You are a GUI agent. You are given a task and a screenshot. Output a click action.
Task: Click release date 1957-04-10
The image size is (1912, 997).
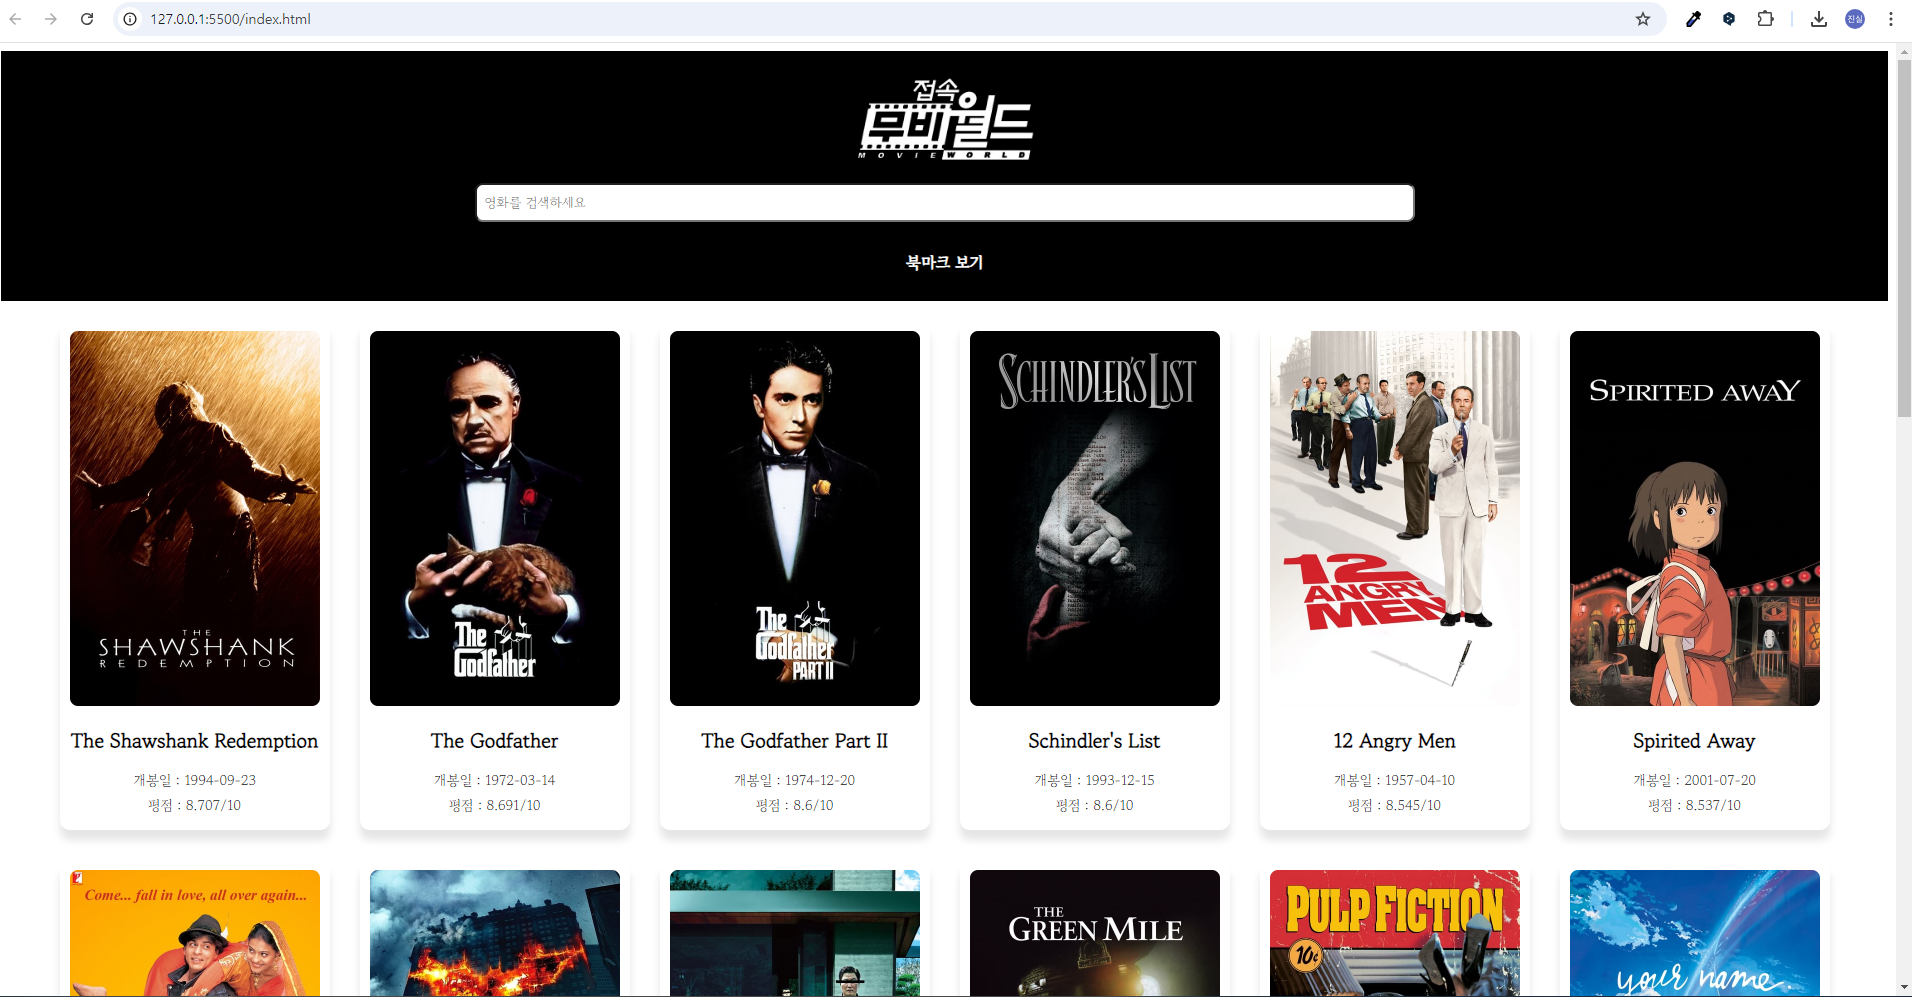pyautogui.click(x=1420, y=780)
